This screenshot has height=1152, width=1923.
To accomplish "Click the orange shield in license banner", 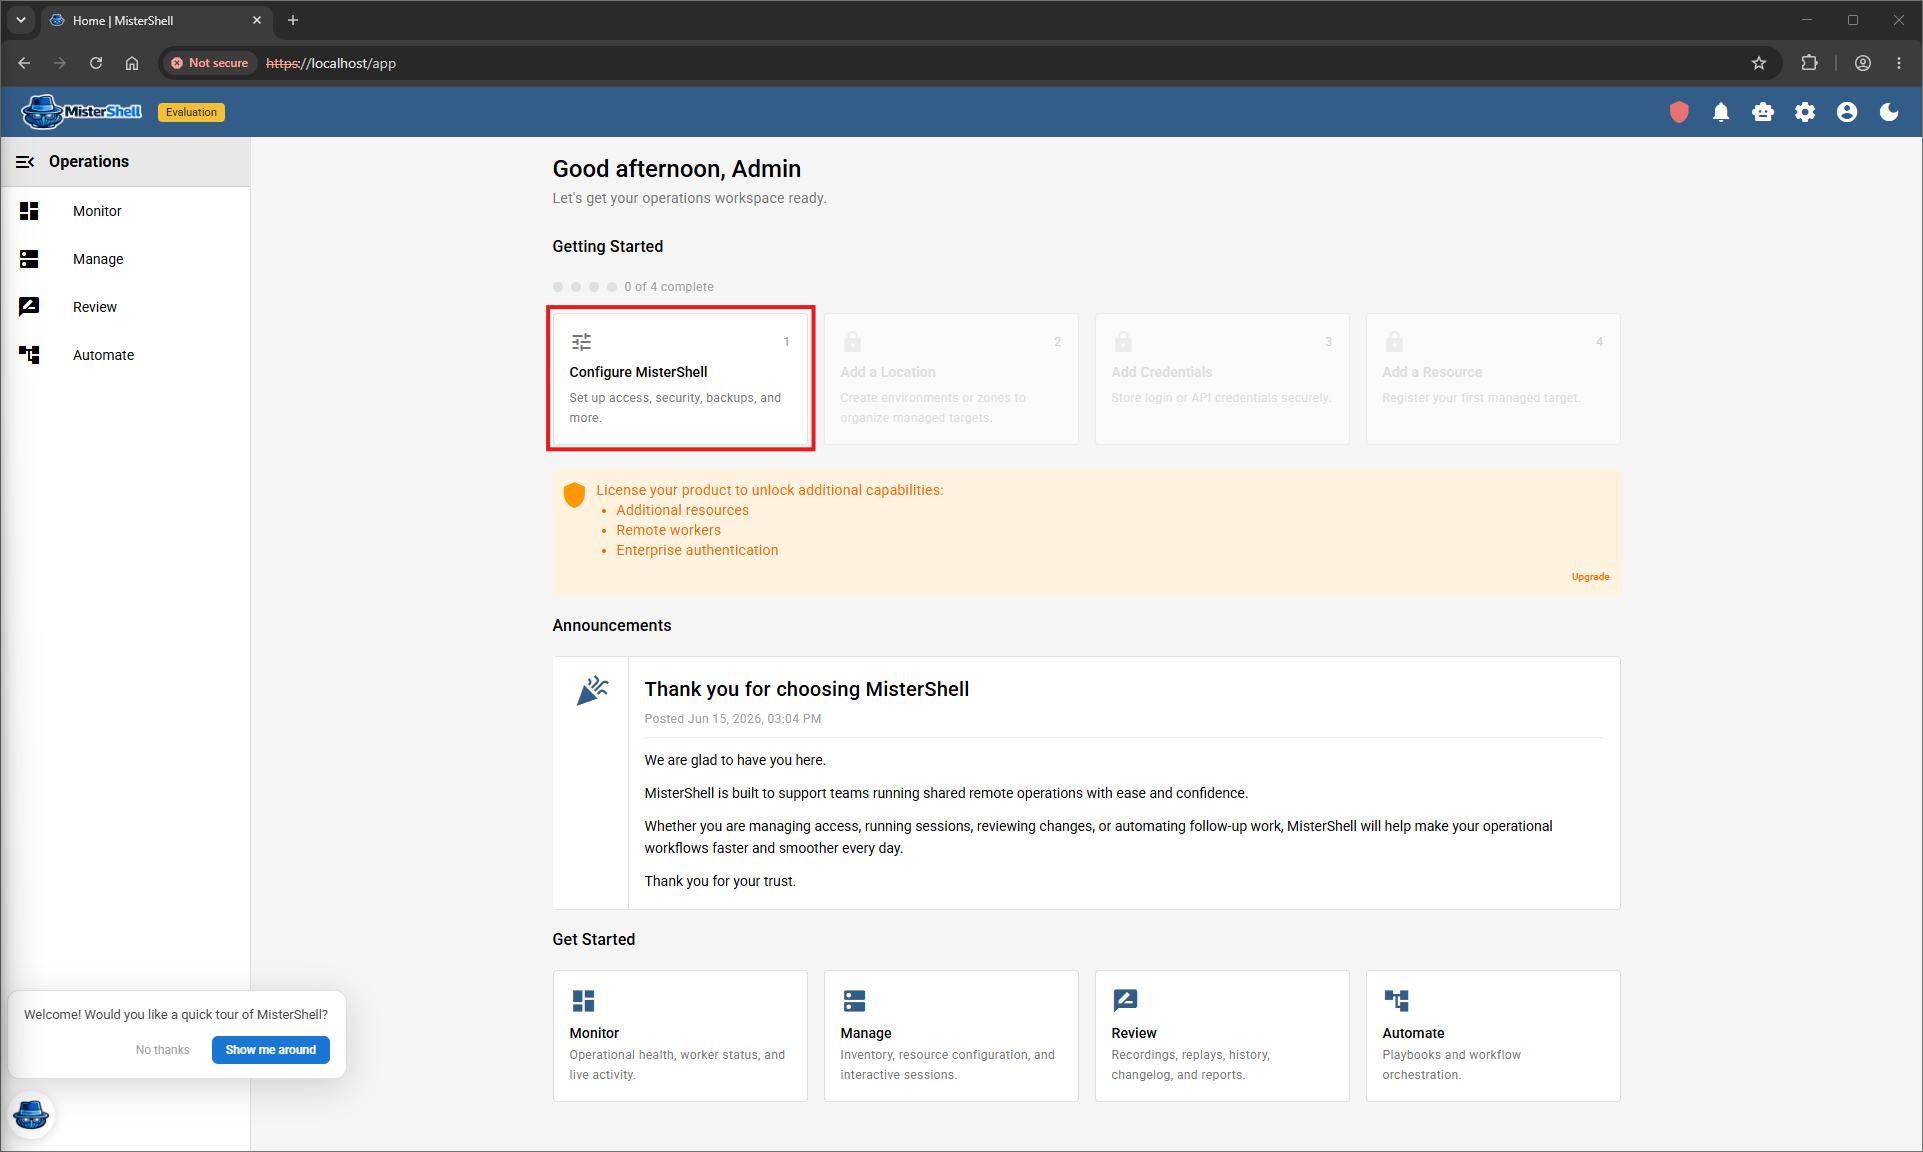I will click(574, 495).
